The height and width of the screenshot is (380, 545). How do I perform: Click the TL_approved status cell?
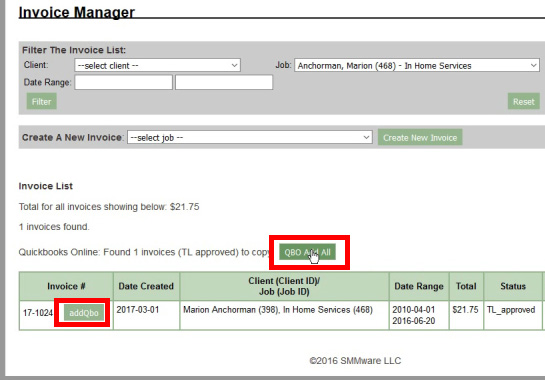pos(513,315)
